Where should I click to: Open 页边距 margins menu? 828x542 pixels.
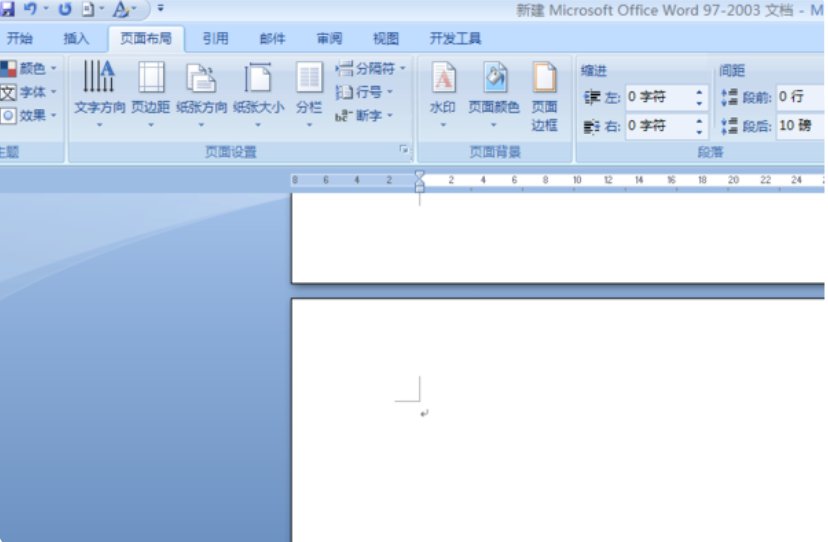(x=150, y=94)
